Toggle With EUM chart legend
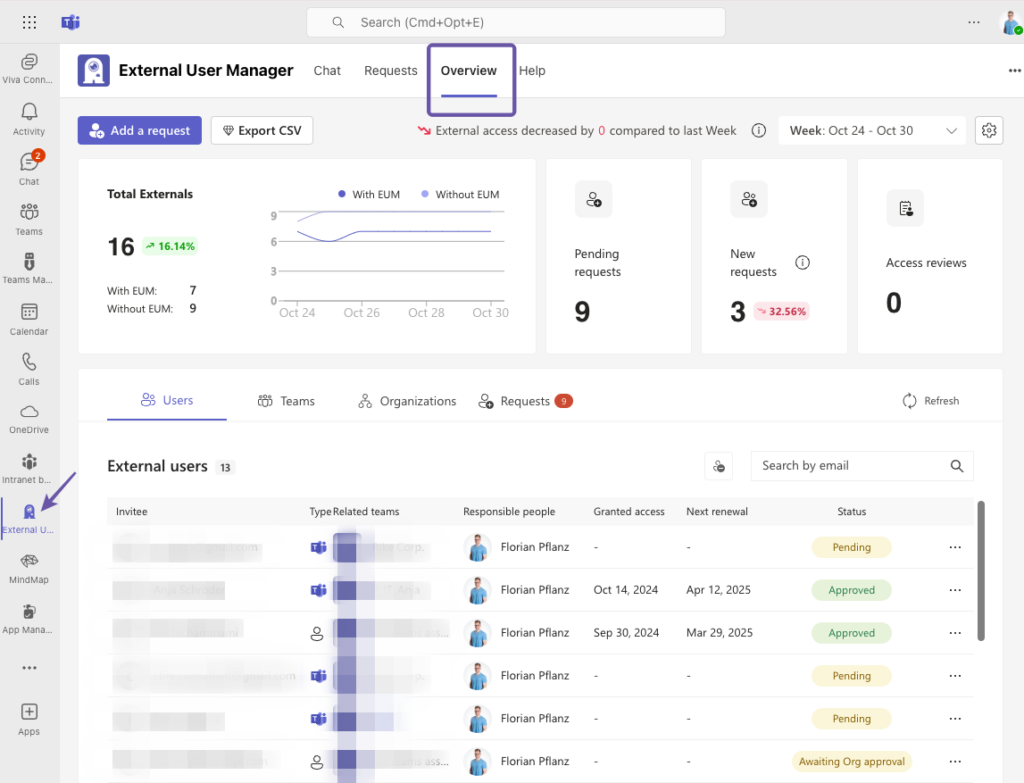 [x=369, y=195]
